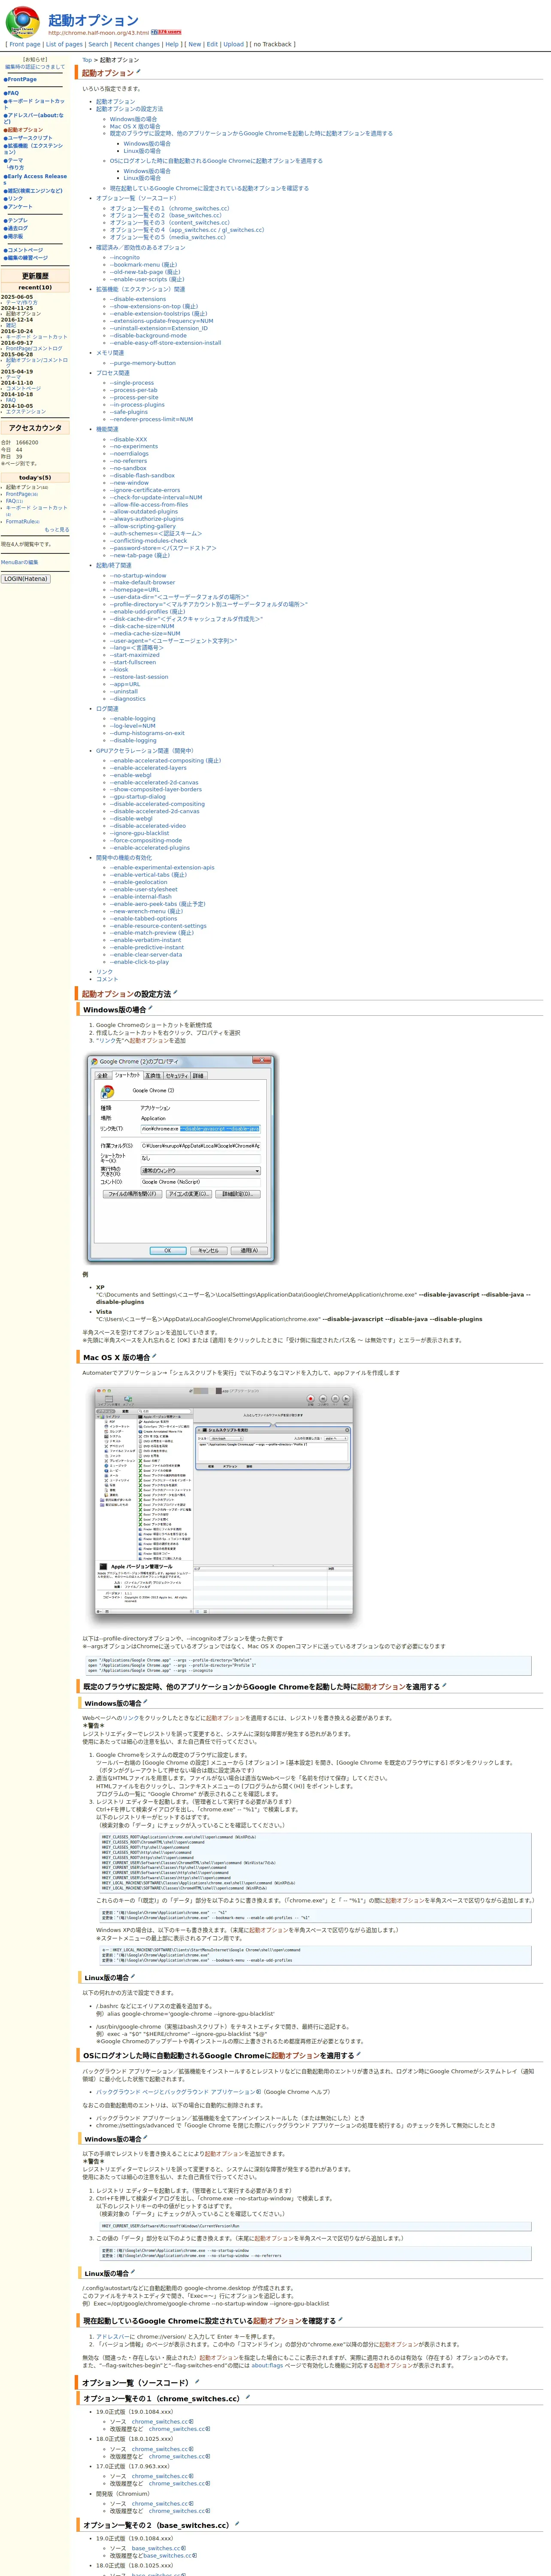Image resolution: width=551 pixels, height=2576 pixels.
Task: Click the 現在4人が閲覧中です。 status text
Action: pos(26,544)
